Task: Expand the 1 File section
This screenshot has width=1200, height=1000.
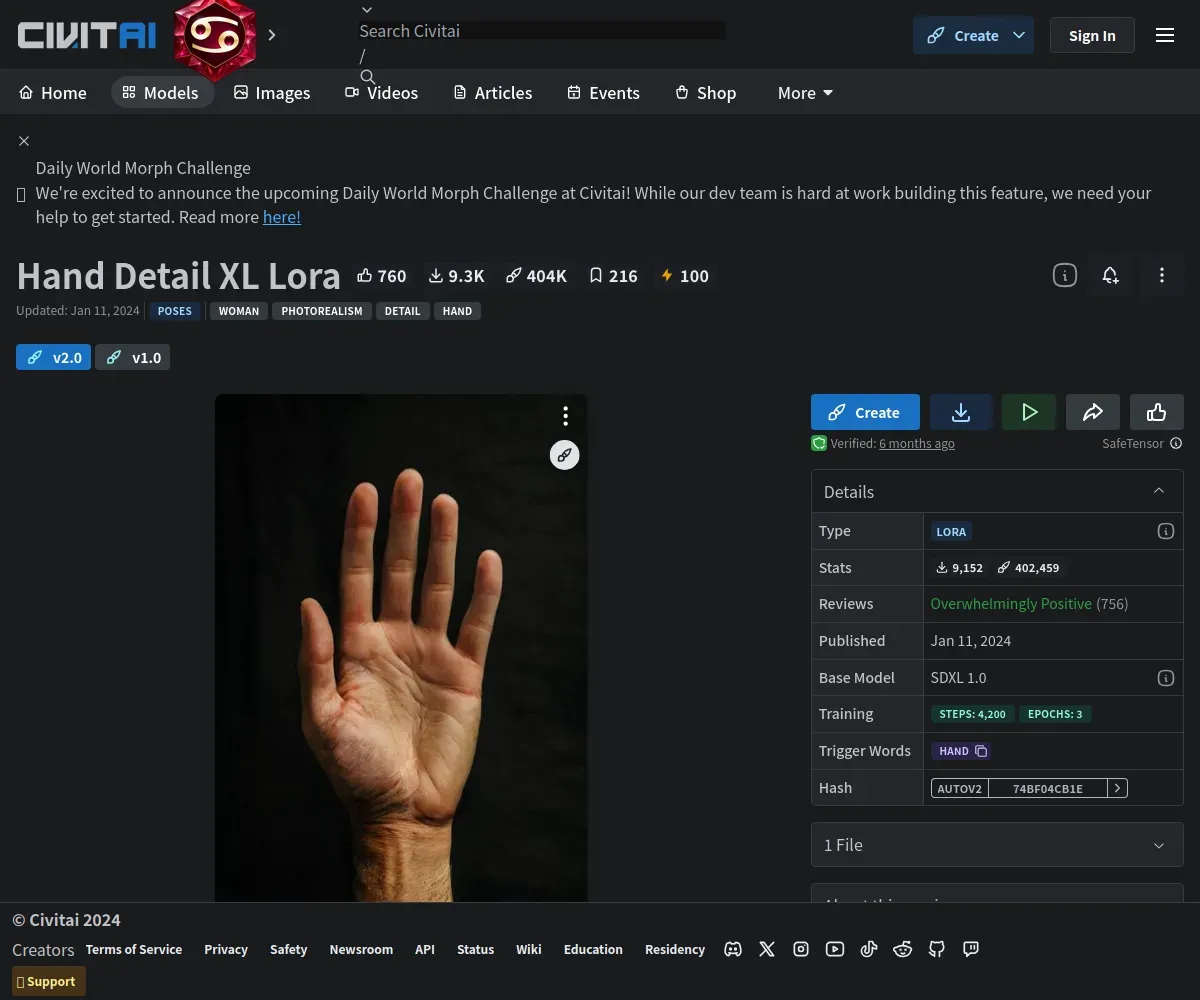Action: point(1159,845)
